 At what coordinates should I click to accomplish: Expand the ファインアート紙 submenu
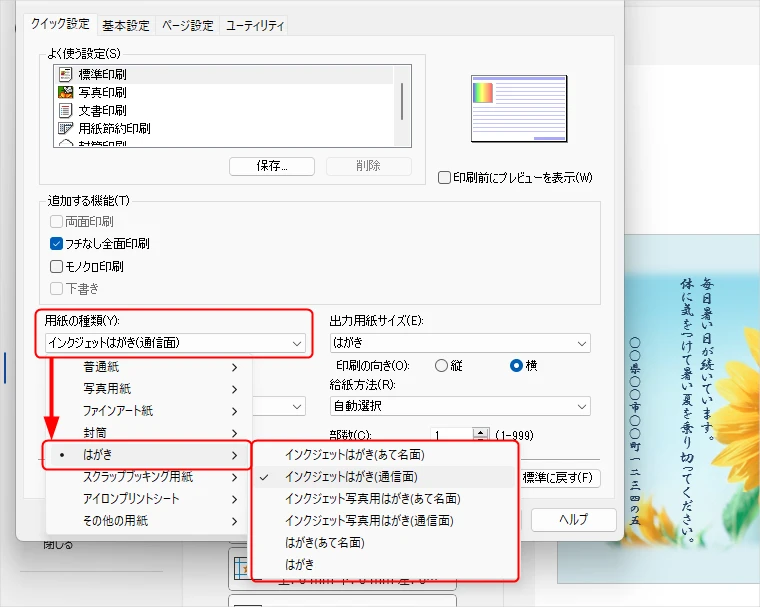point(149,411)
